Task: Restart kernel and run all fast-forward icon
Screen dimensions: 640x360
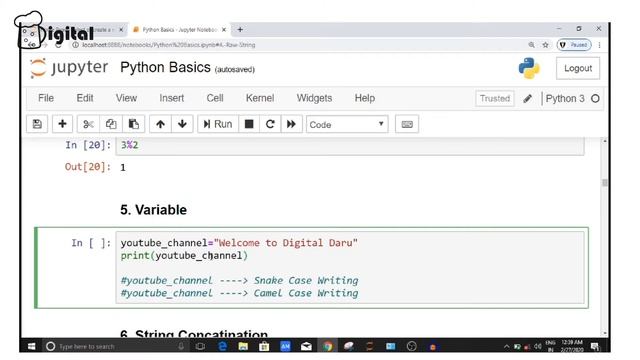Action: coord(291,124)
